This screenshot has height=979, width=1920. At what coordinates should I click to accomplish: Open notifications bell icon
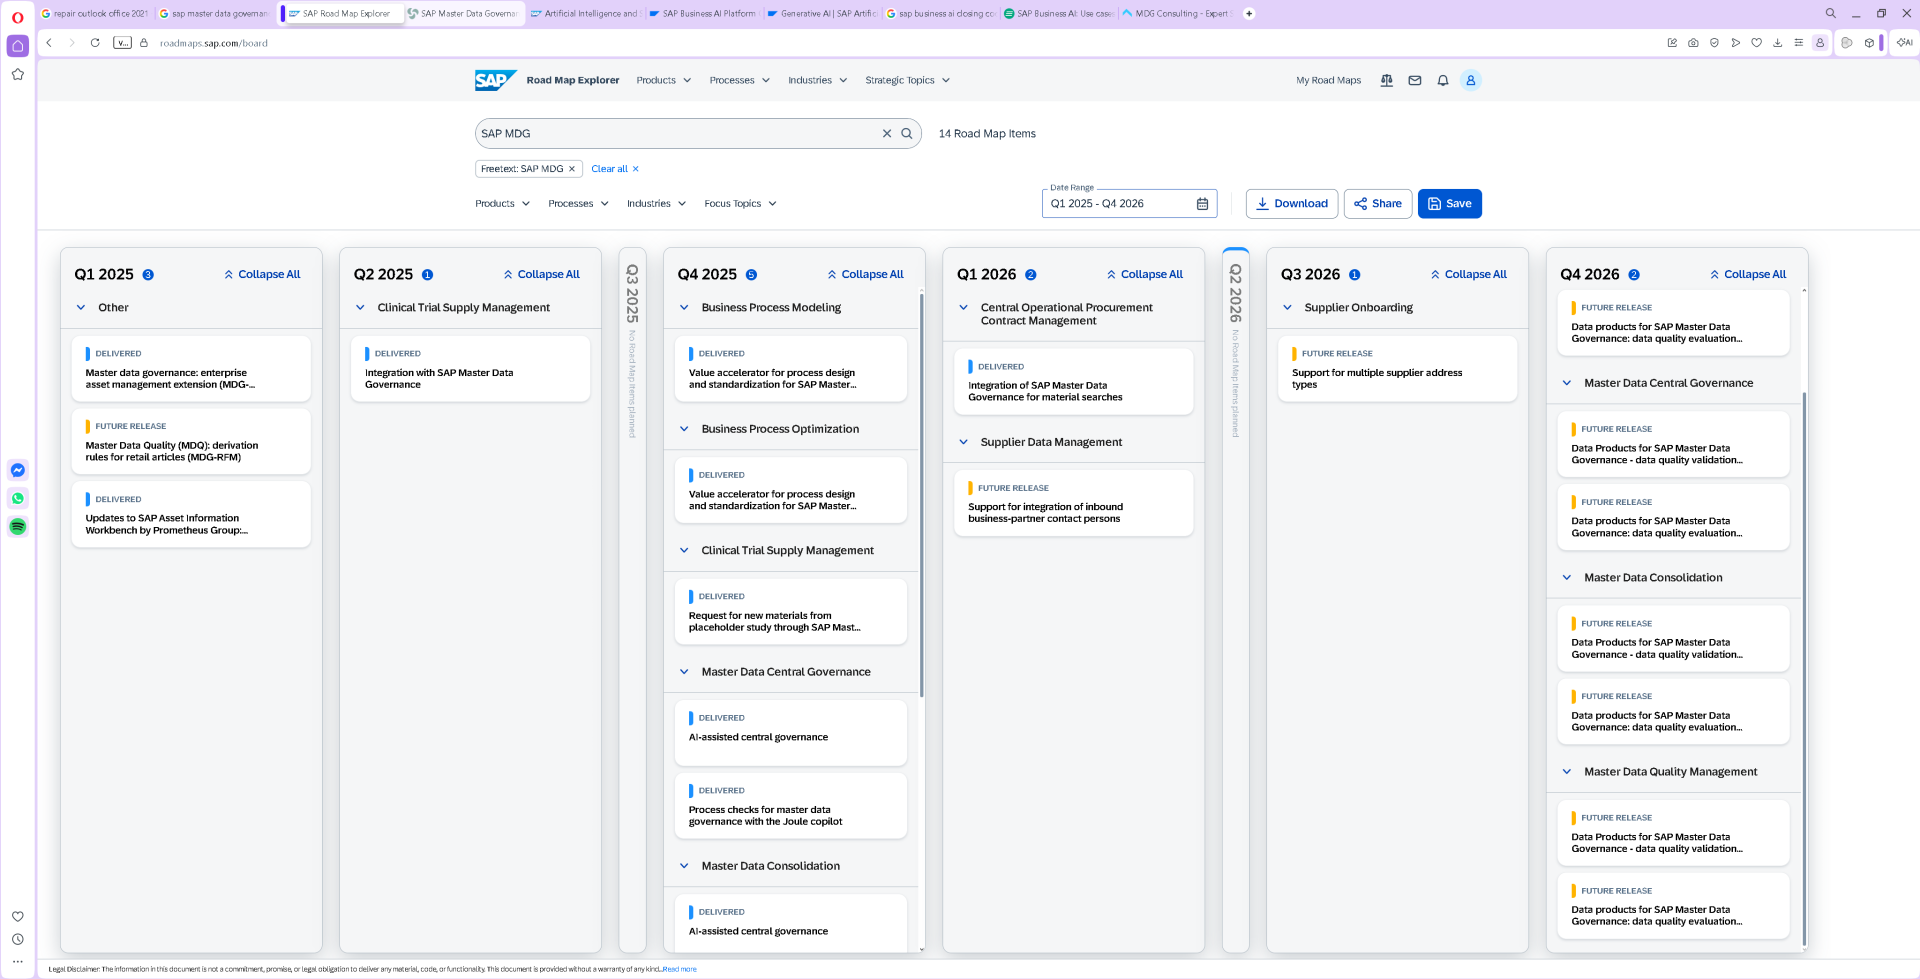pyautogui.click(x=1442, y=81)
